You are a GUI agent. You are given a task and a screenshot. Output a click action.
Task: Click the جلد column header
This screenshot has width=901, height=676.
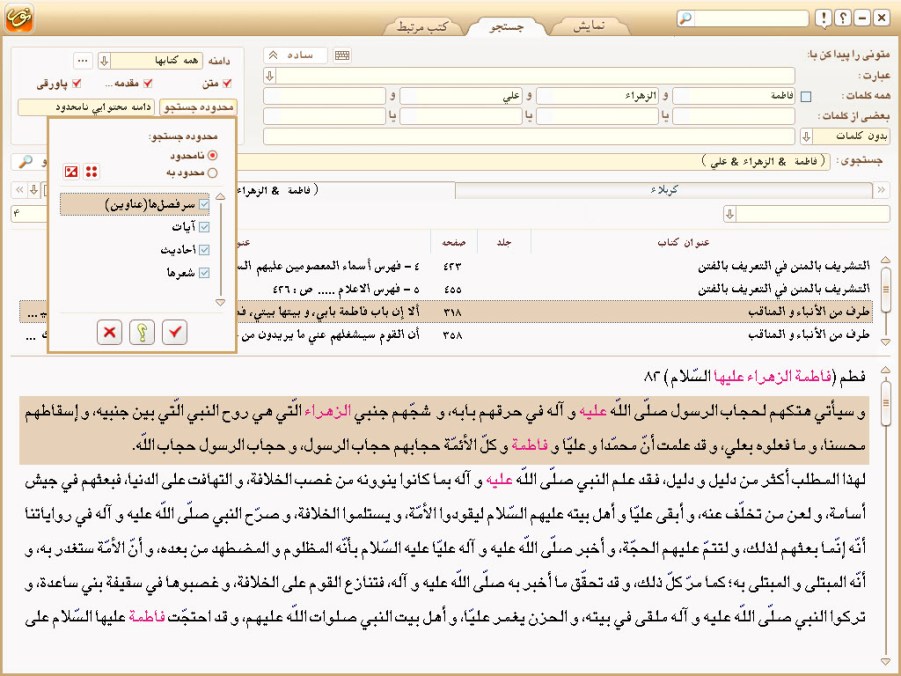pos(504,243)
